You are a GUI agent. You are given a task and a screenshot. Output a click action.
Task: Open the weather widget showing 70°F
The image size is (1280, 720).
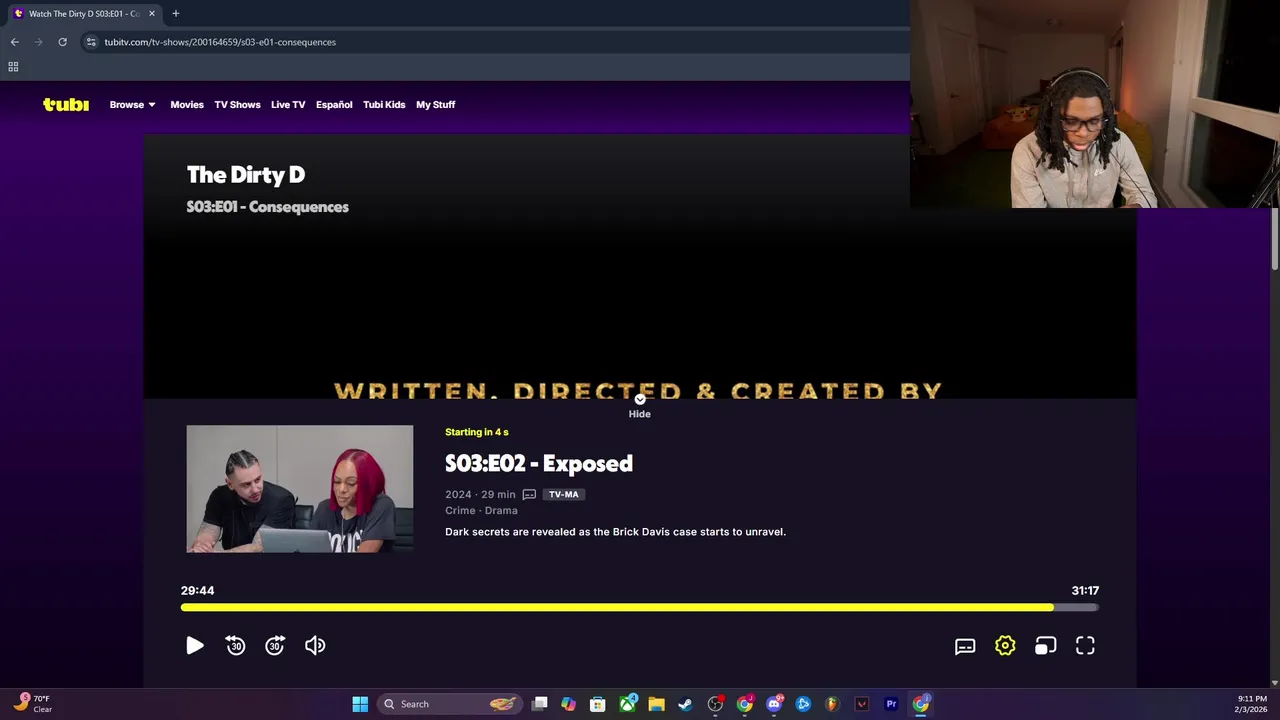[33, 704]
